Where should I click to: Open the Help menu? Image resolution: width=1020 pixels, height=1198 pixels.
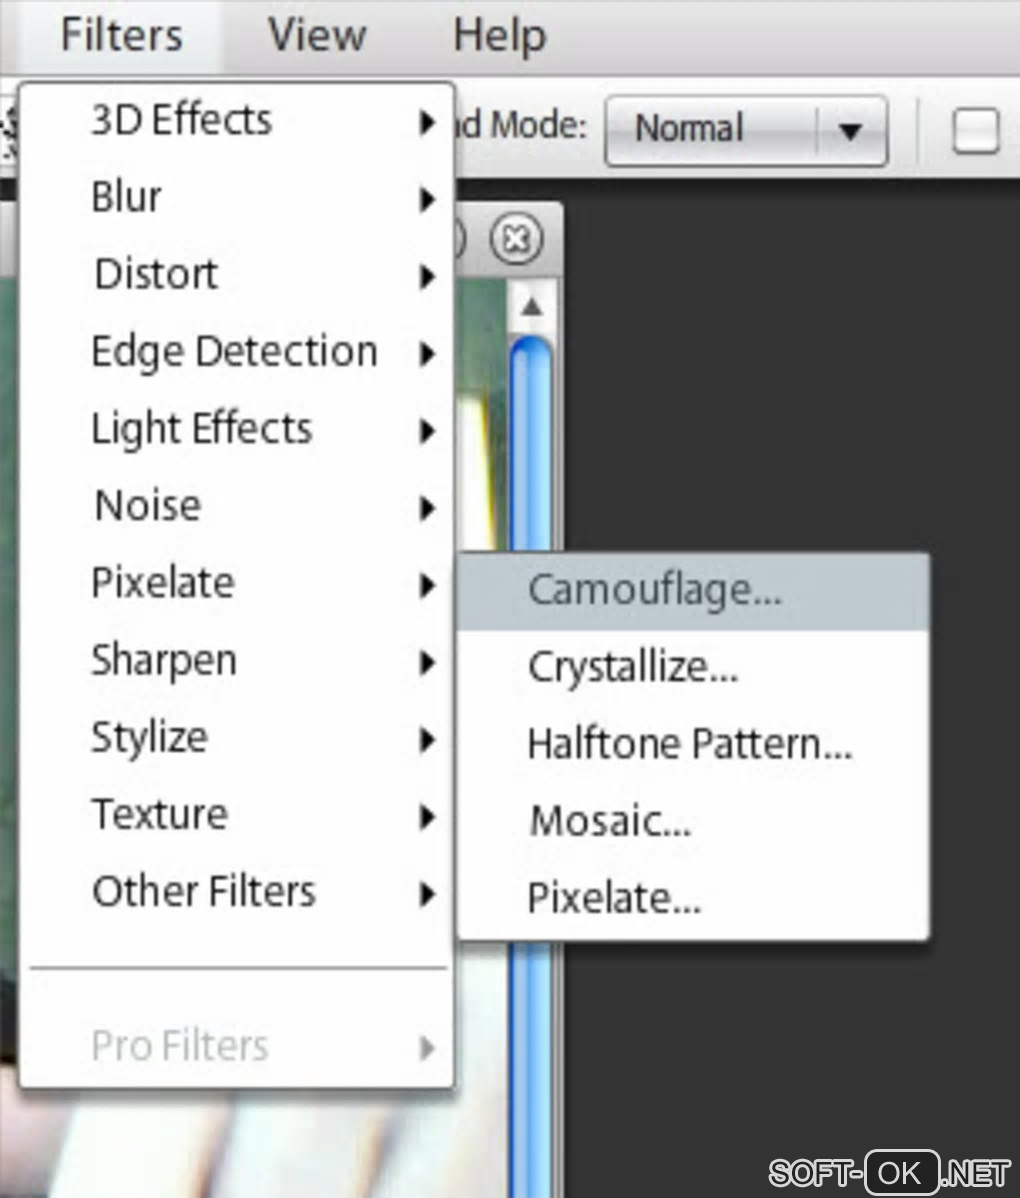[x=499, y=36]
